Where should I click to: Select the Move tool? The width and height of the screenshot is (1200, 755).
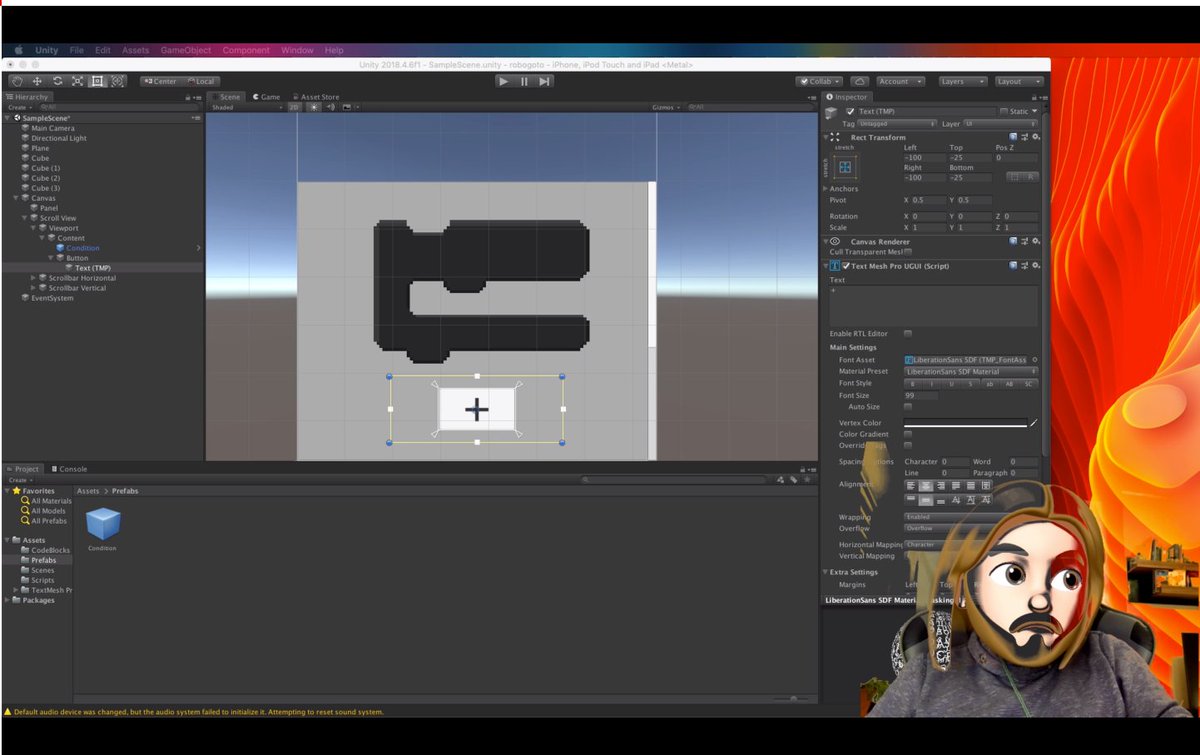(x=37, y=81)
